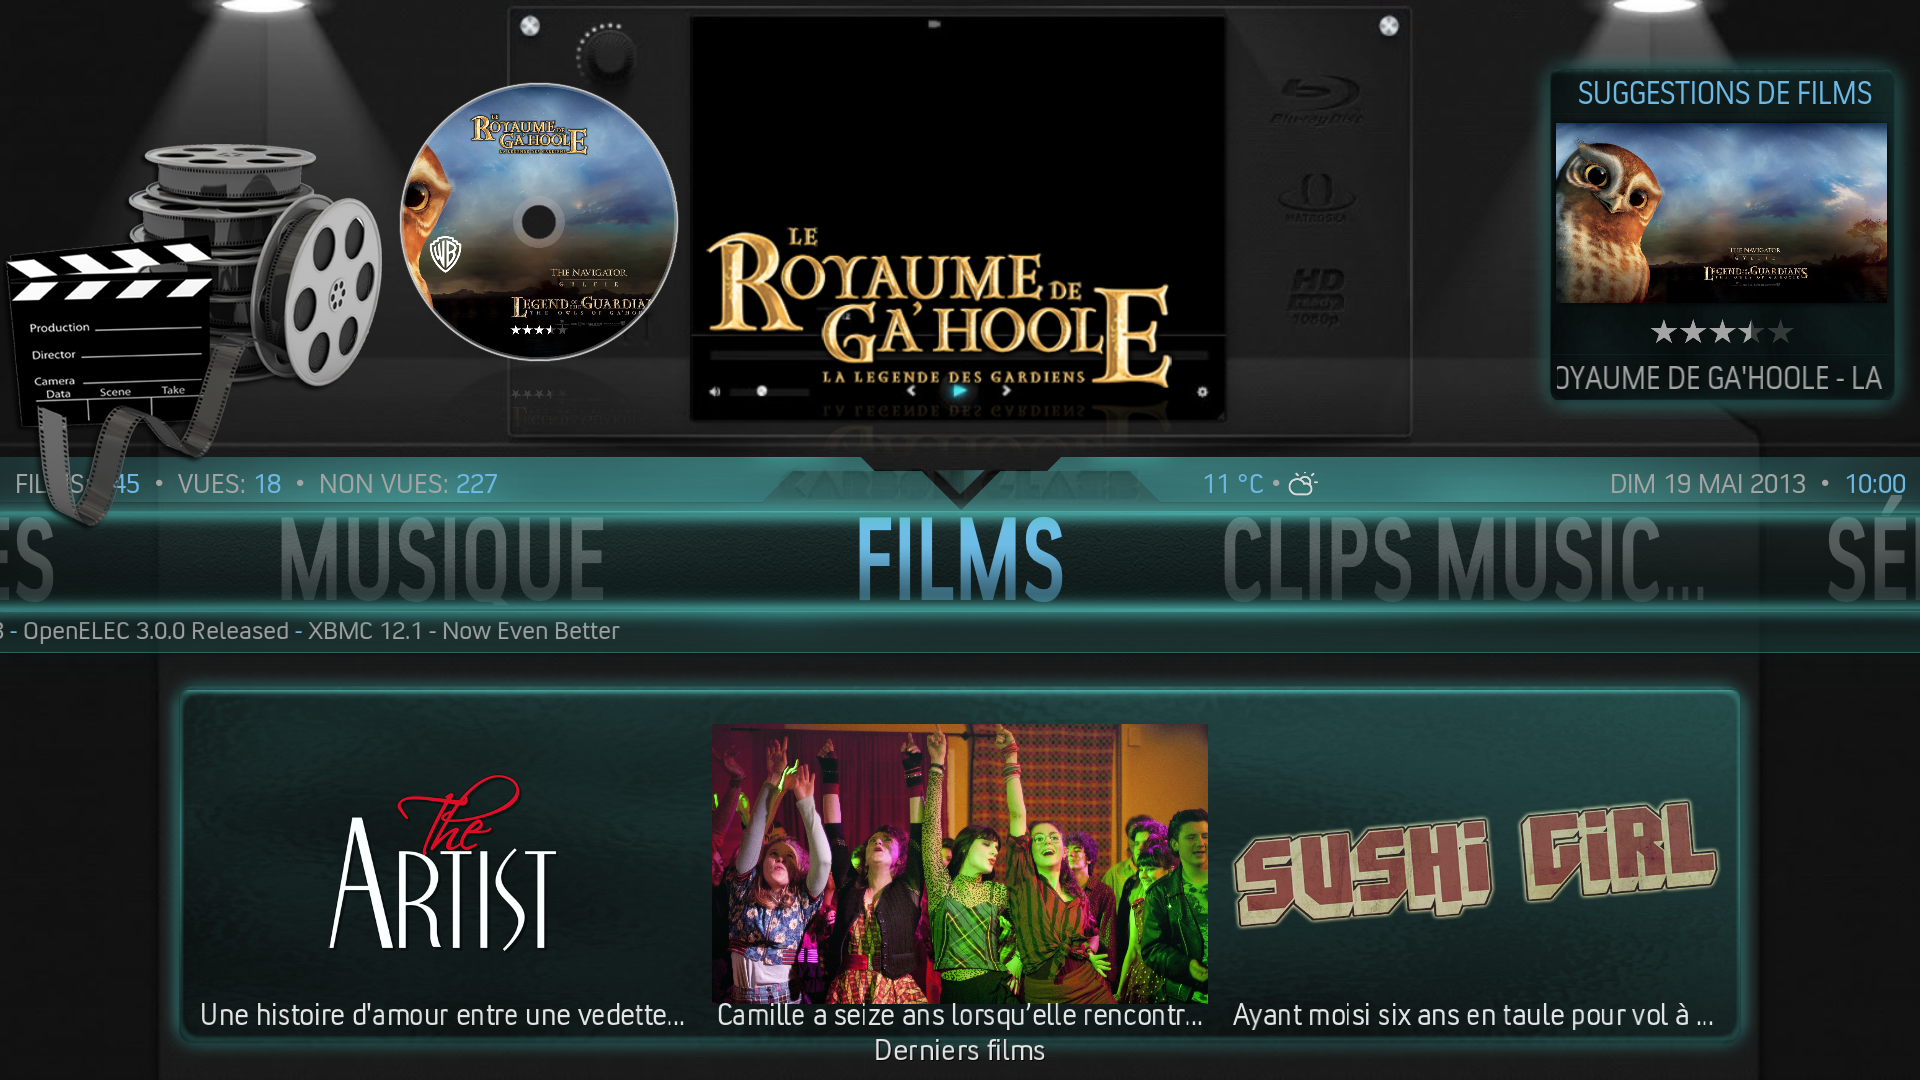
Task: Click the 11 °C temperature reading
Action: click(1233, 484)
